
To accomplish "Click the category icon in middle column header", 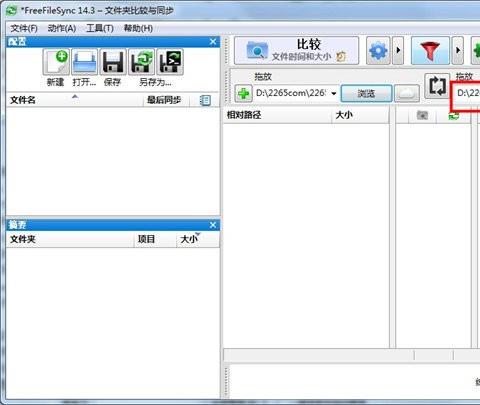I will (422, 115).
